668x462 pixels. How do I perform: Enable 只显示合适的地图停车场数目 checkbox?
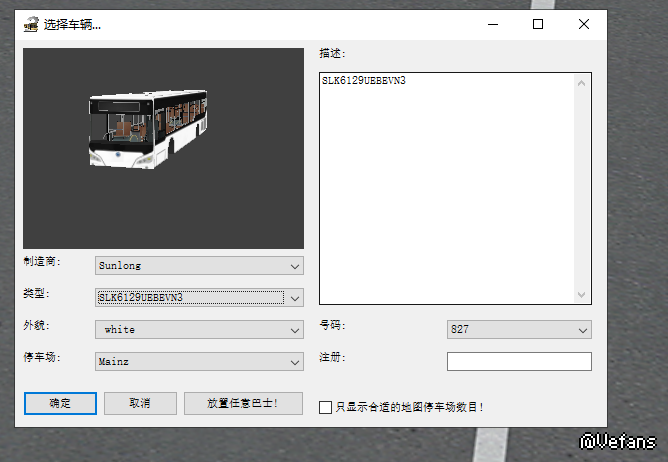325,407
